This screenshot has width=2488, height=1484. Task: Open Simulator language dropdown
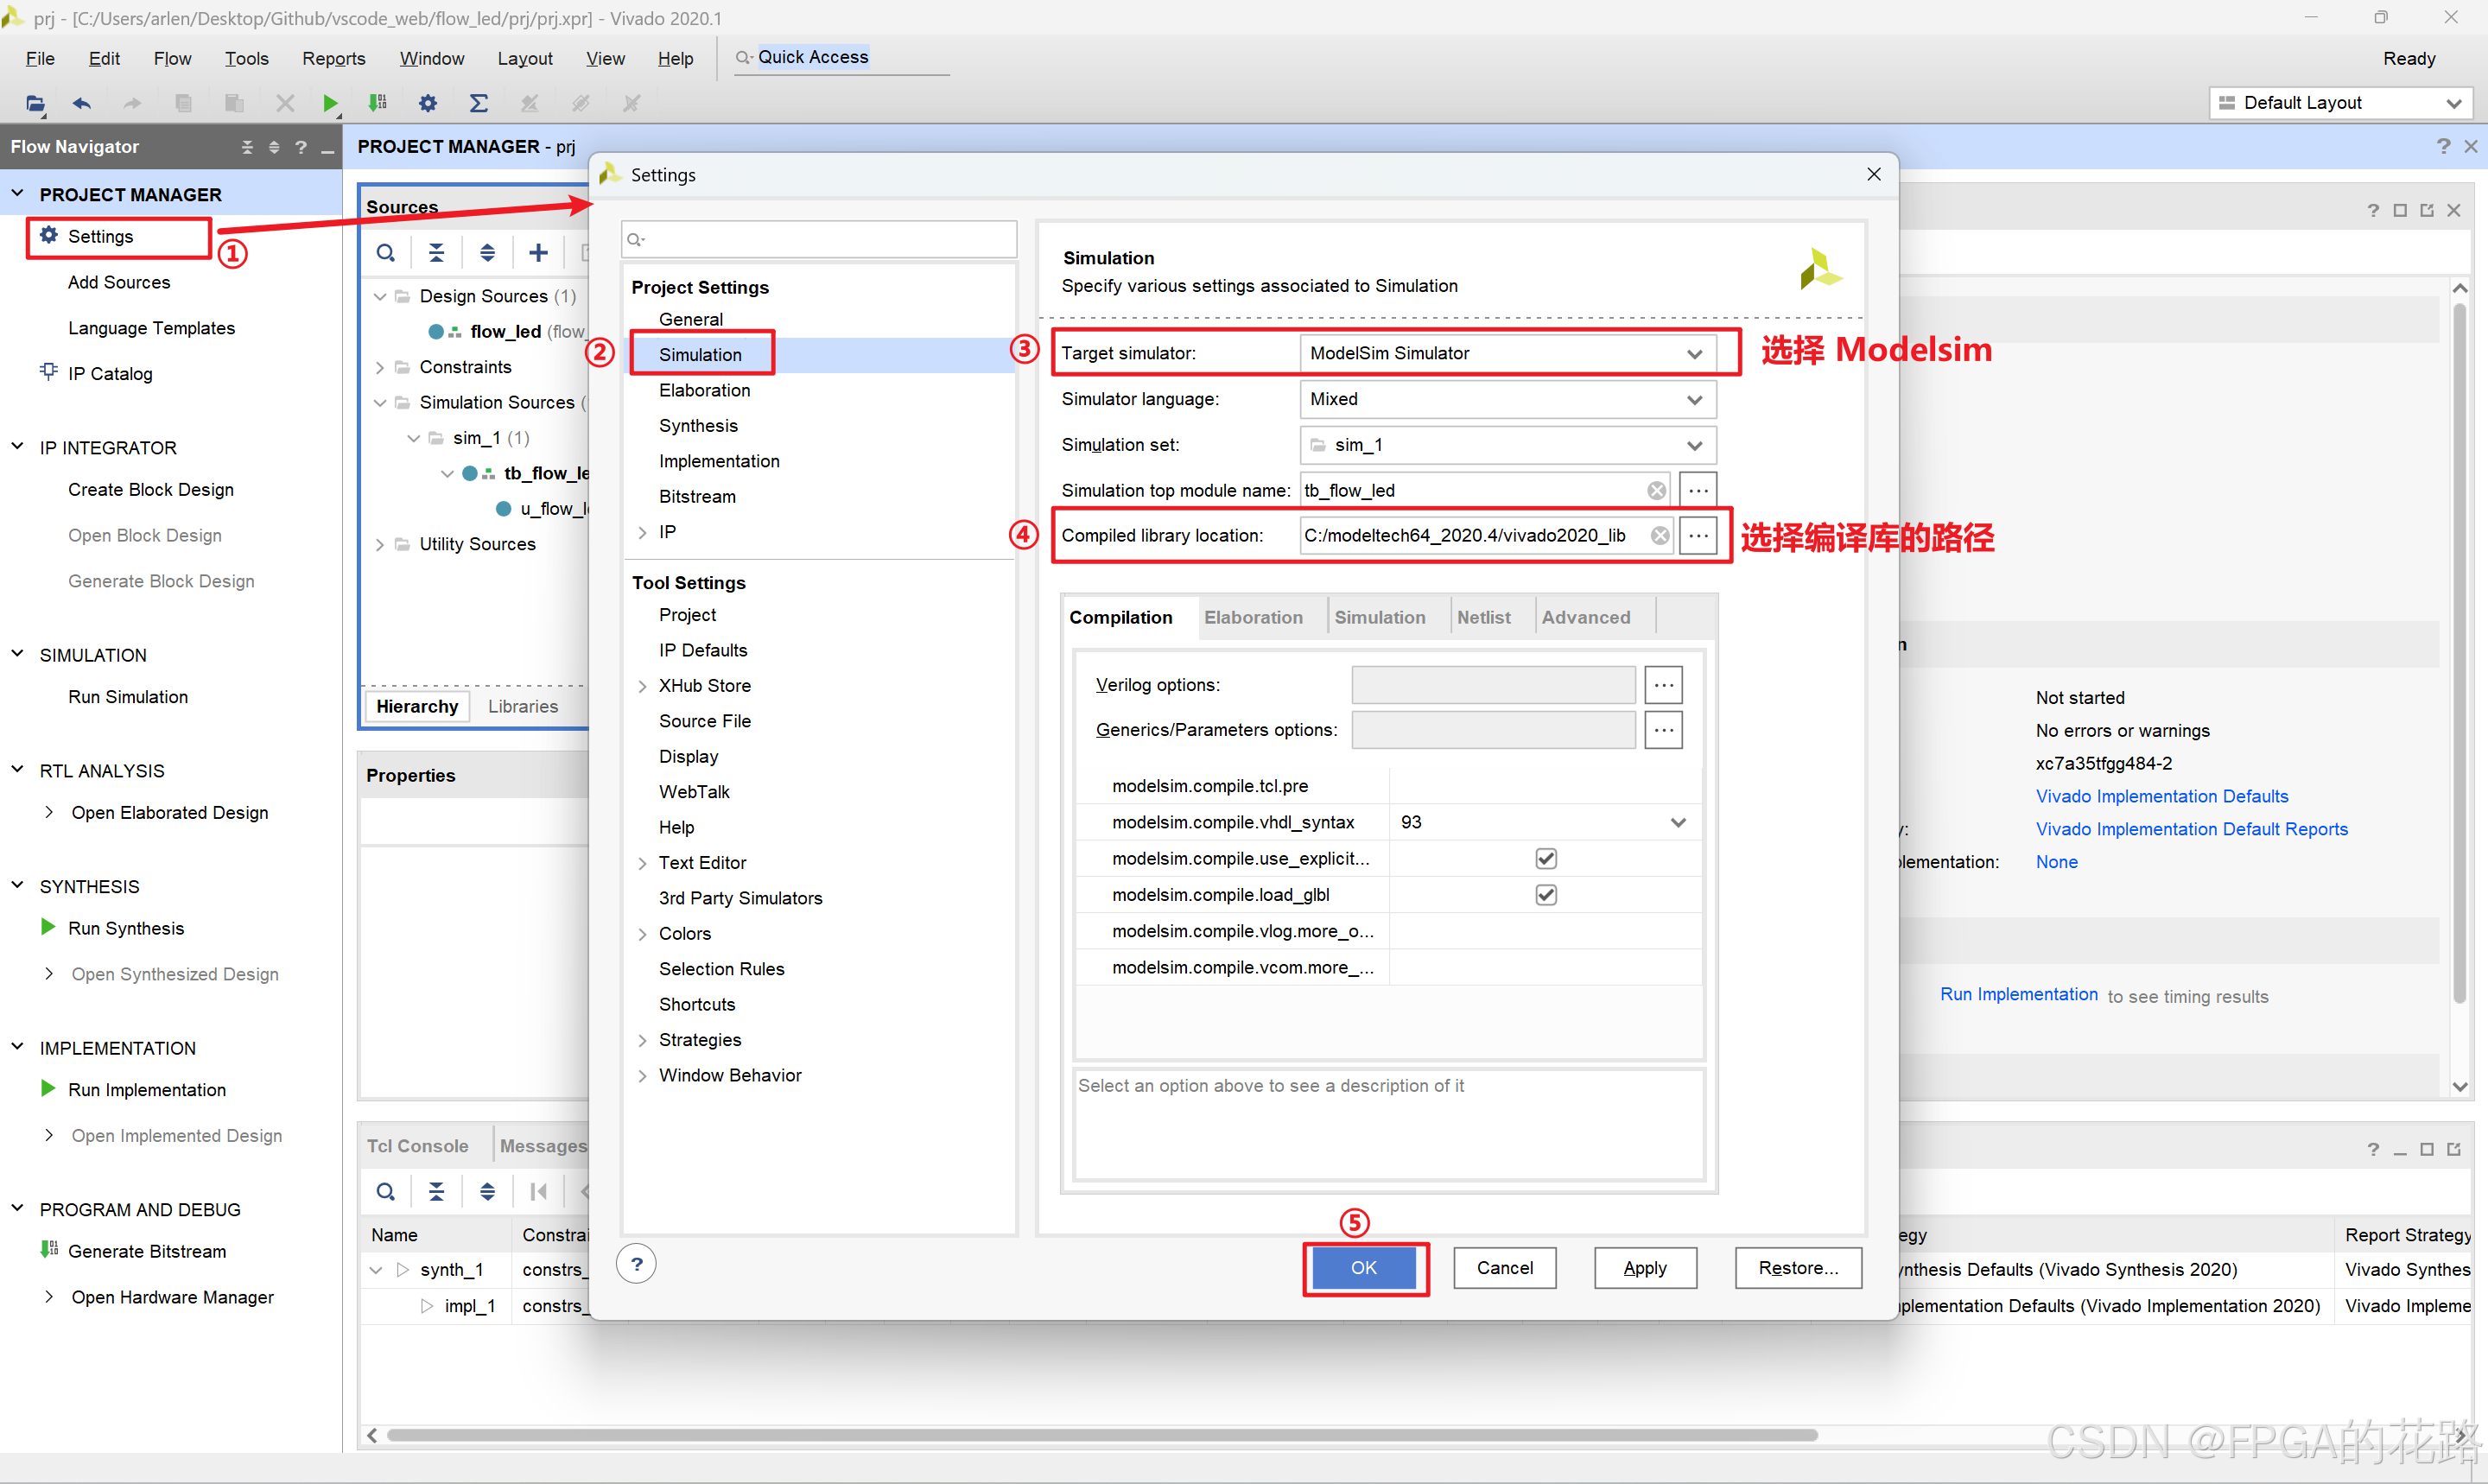pyautogui.click(x=1694, y=399)
